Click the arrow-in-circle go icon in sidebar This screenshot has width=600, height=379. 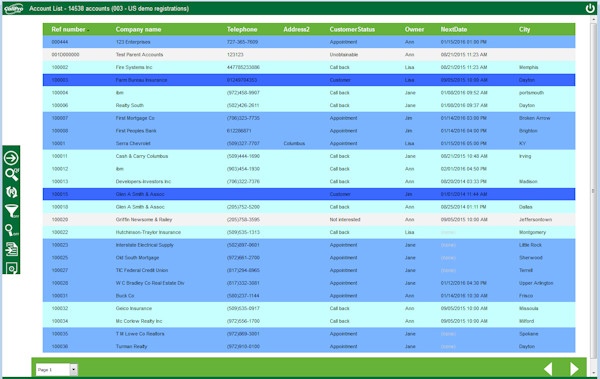point(11,158)
